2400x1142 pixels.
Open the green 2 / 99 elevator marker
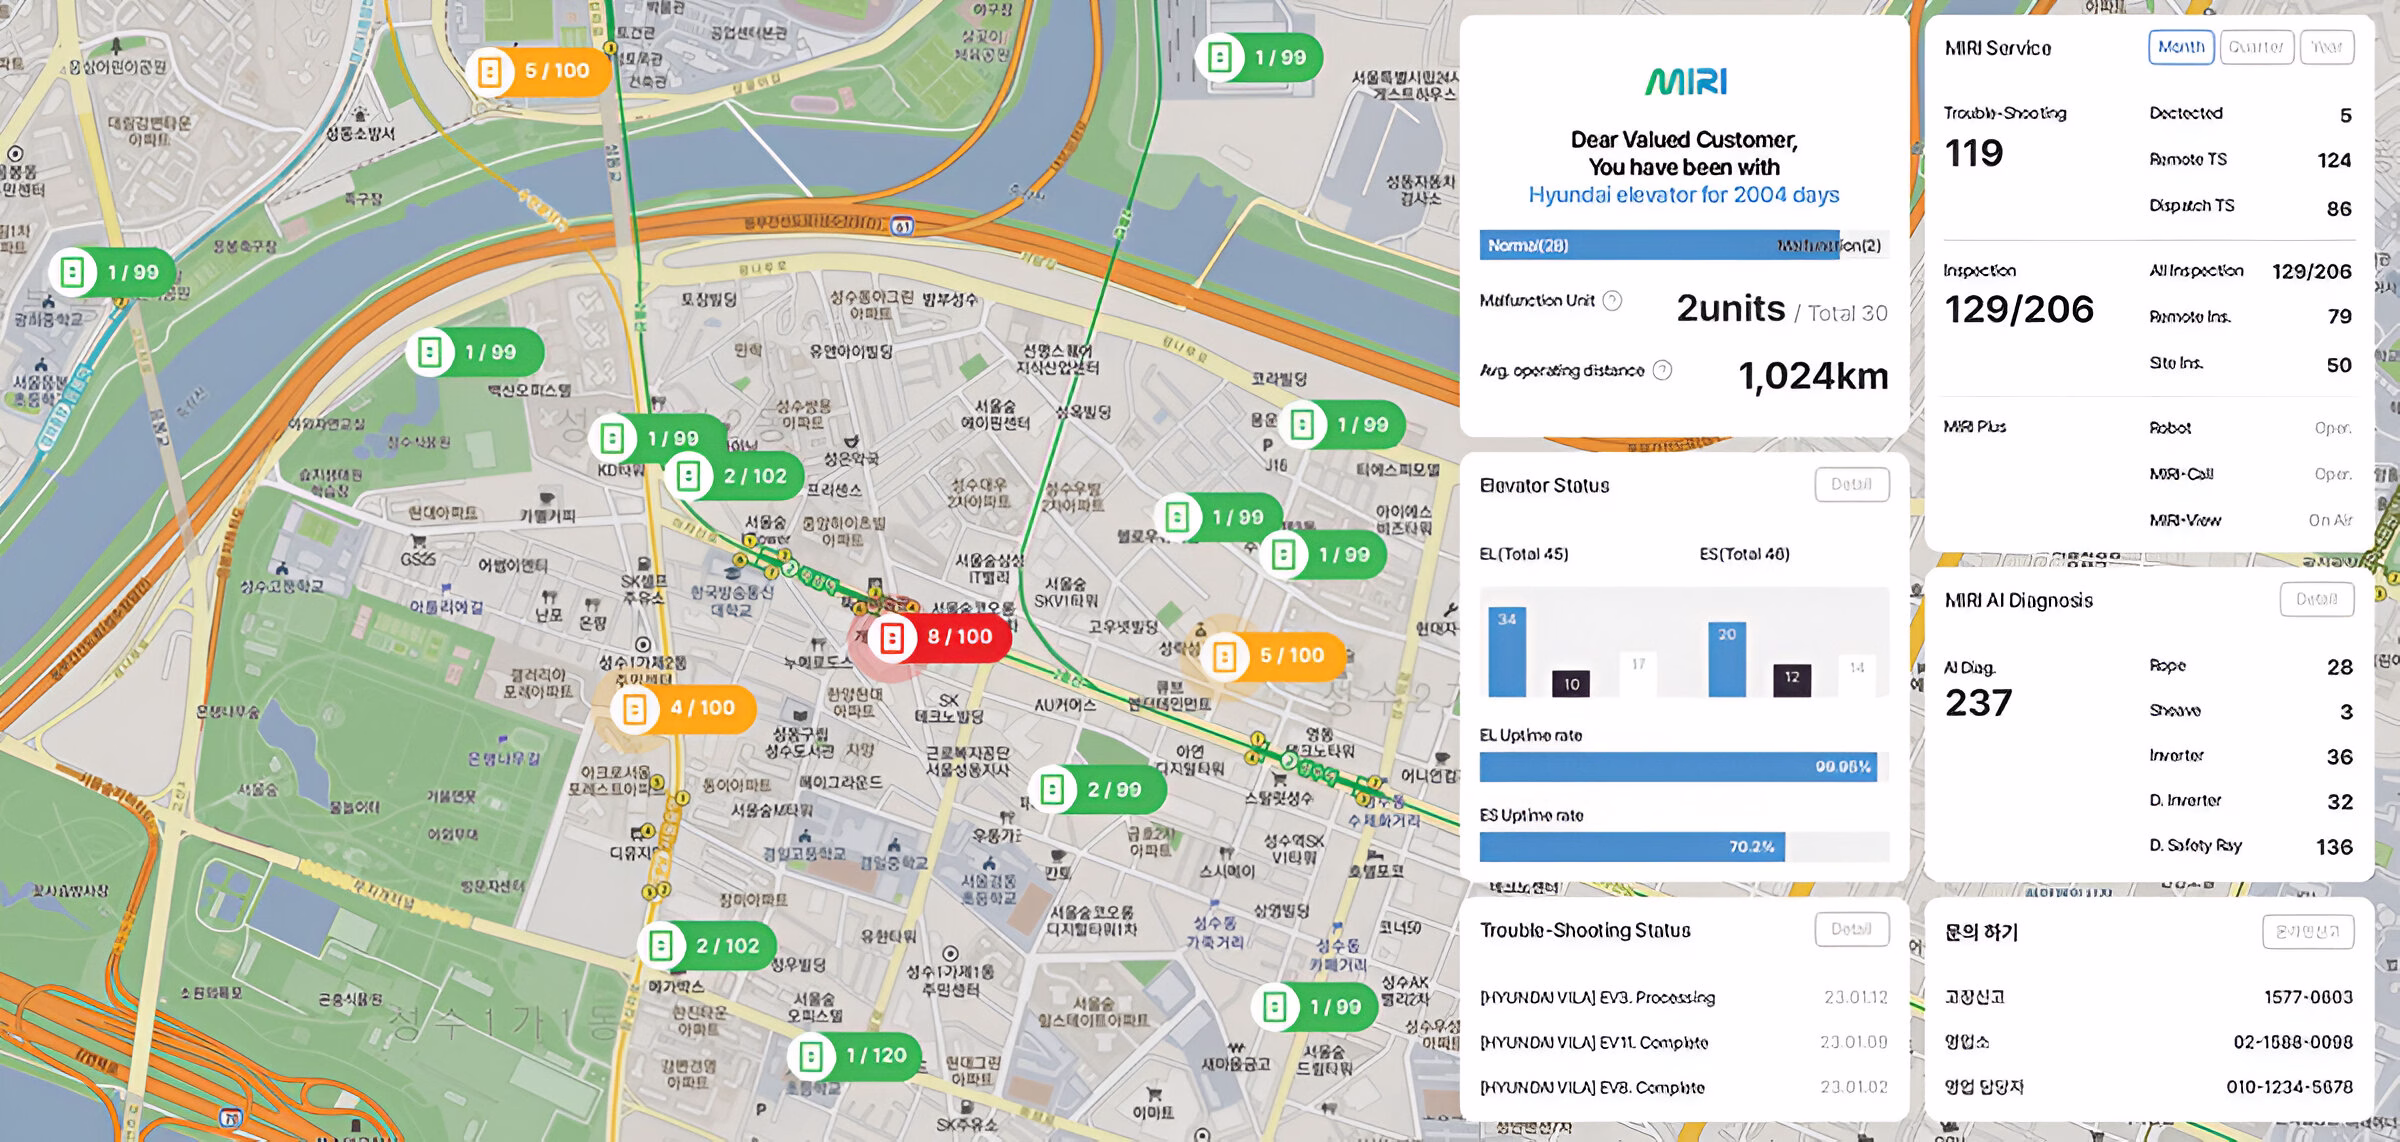pos(1097,790)
